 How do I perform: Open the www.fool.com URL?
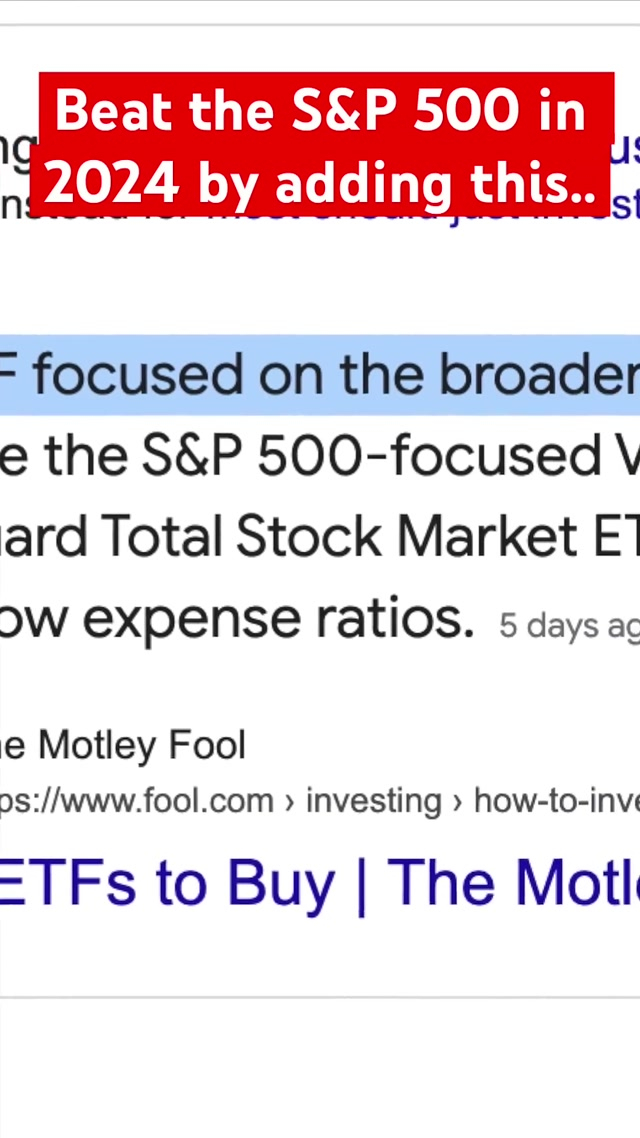(136, 800)
